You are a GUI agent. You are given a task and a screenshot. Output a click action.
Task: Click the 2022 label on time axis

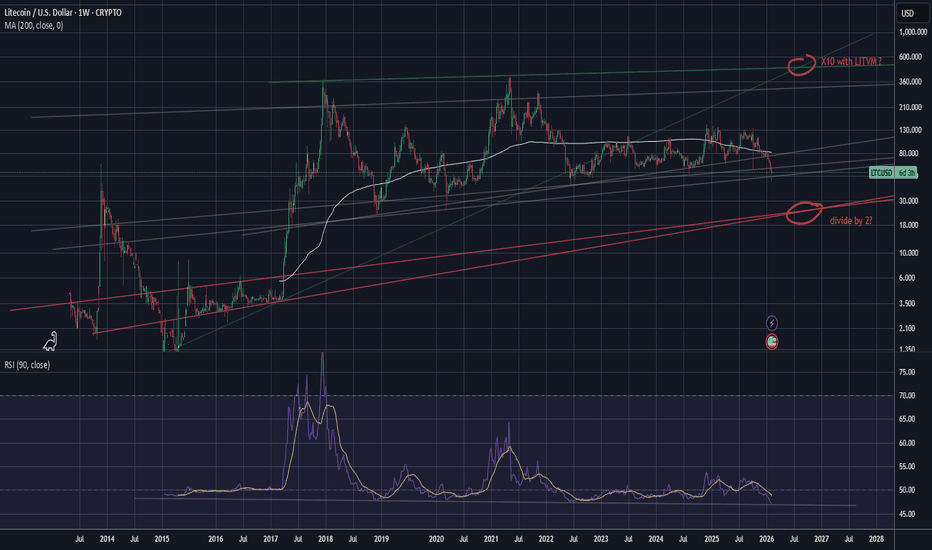(x=546, y=539)
